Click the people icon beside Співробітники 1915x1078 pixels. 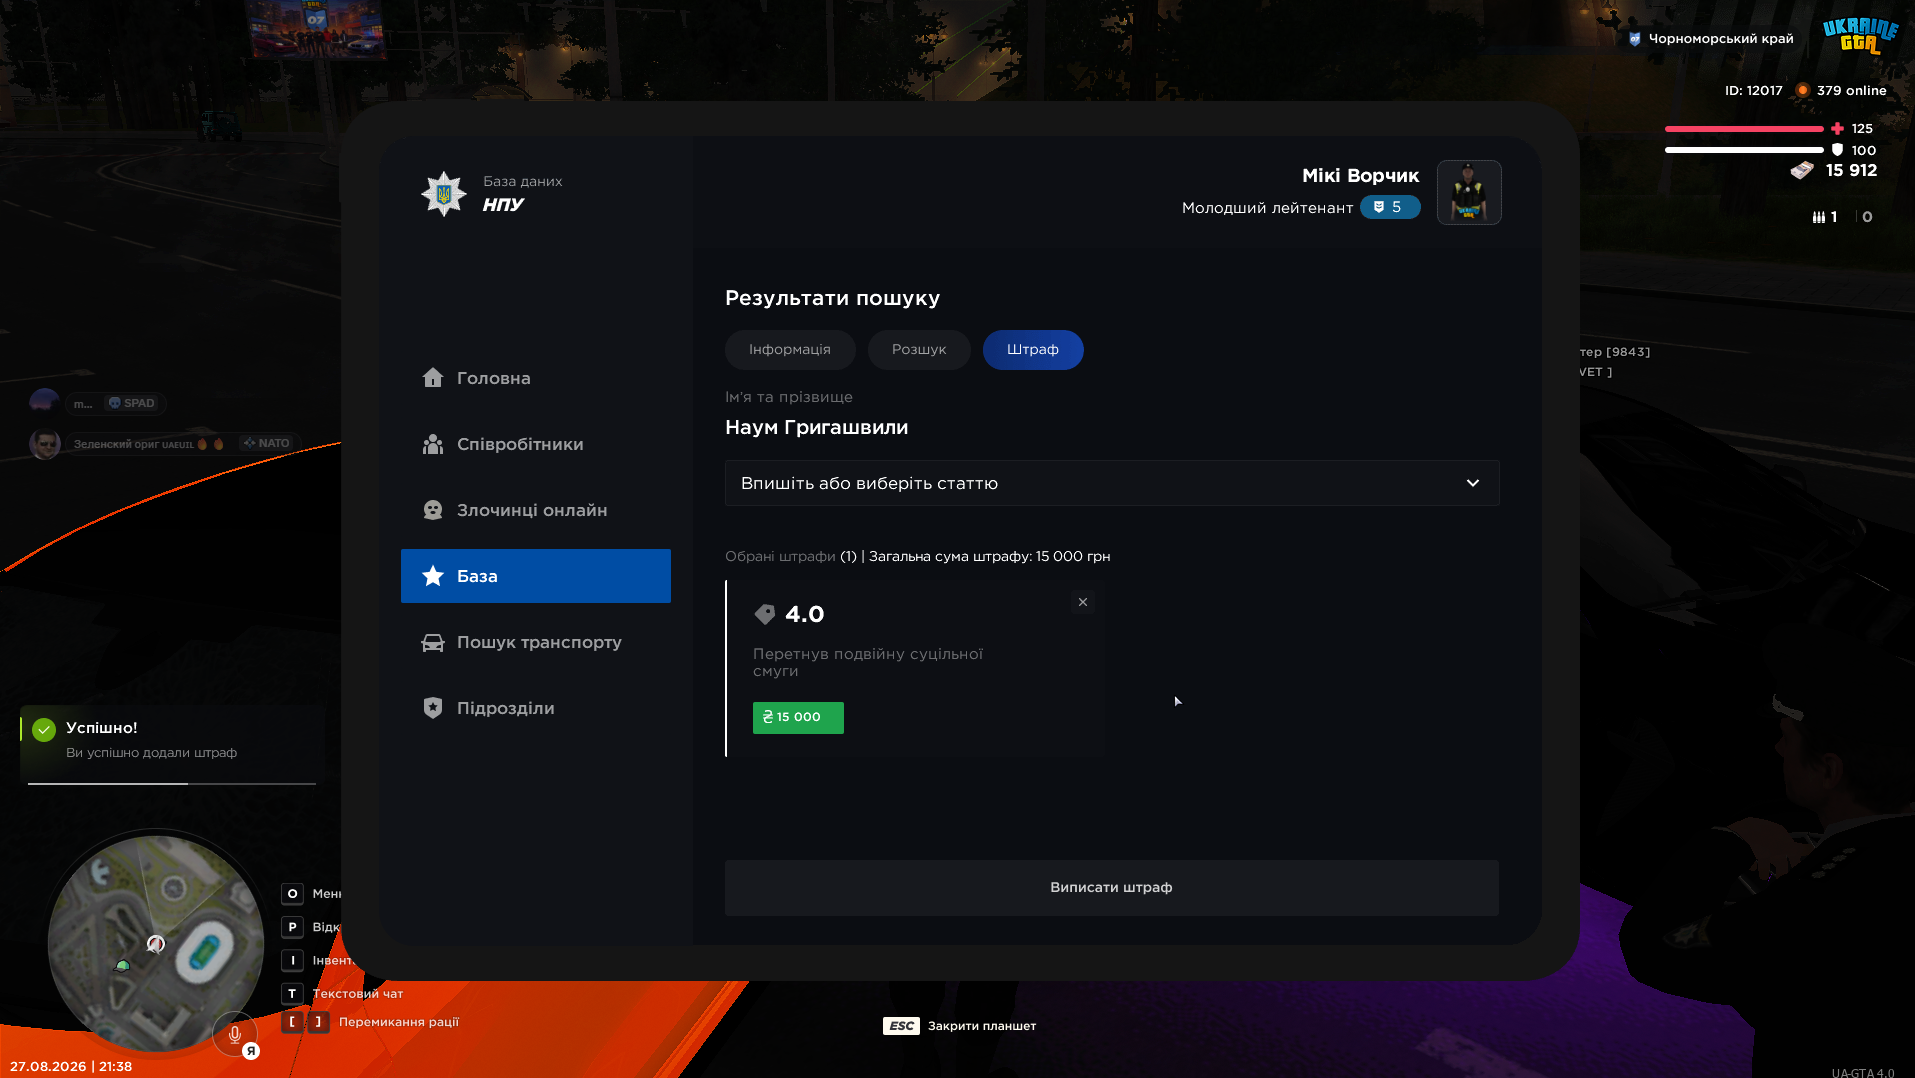(432, 444)
